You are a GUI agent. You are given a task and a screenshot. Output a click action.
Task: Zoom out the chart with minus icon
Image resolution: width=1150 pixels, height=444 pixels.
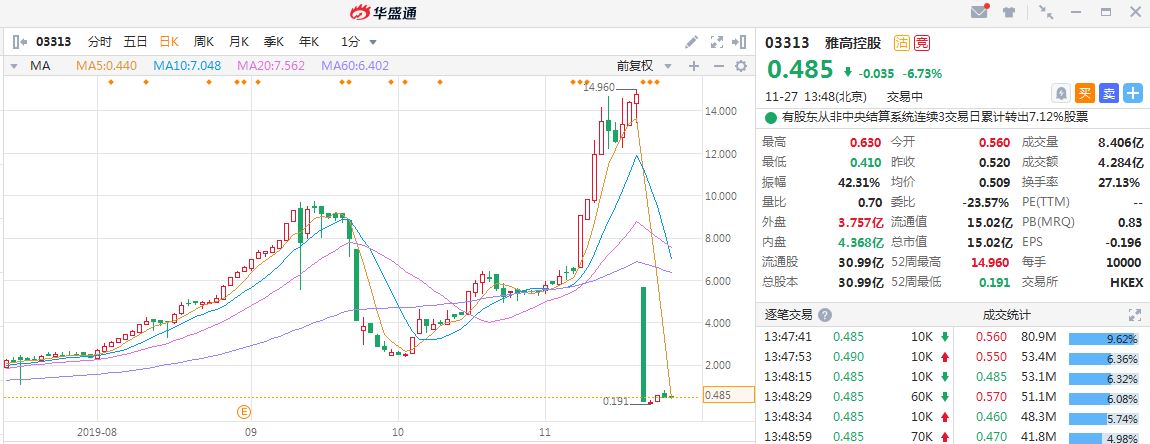coord(719,66)
